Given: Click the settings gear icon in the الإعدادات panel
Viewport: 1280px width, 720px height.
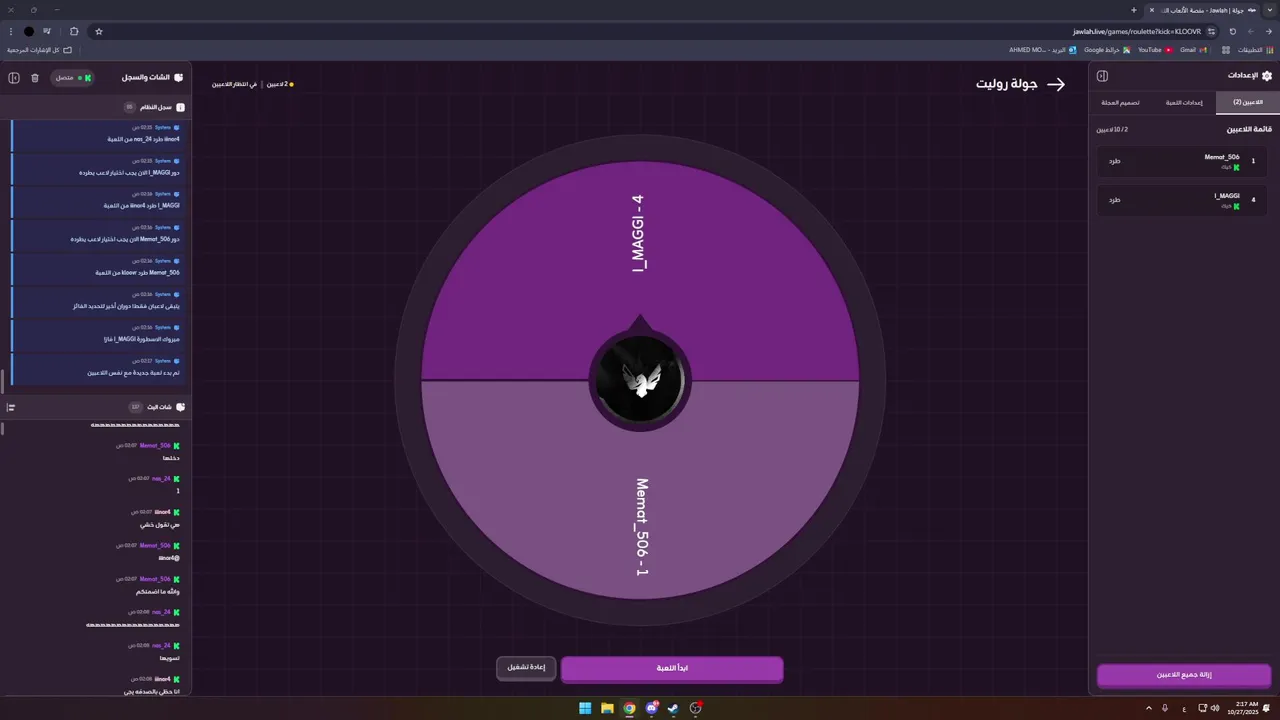Looking at the screenshot, I should pyautogui.click(x=1267, y=75).
